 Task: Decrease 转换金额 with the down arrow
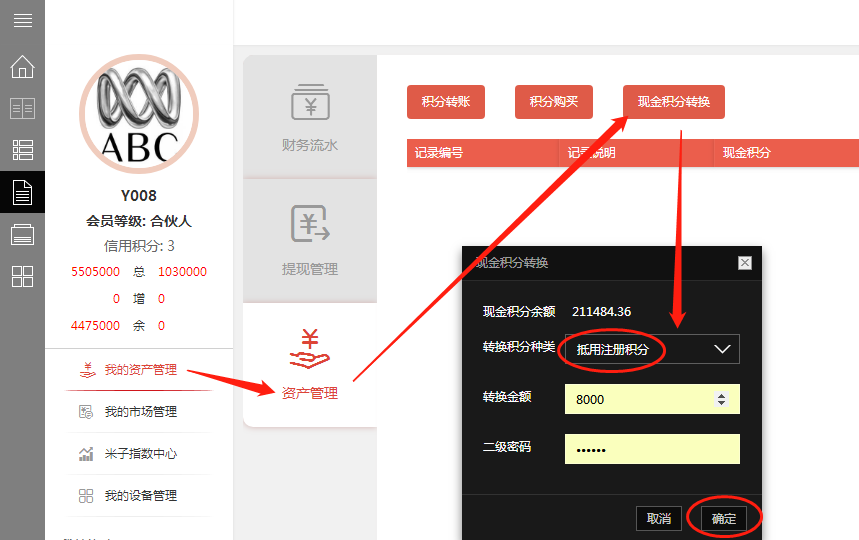click(x=721, y=403)
